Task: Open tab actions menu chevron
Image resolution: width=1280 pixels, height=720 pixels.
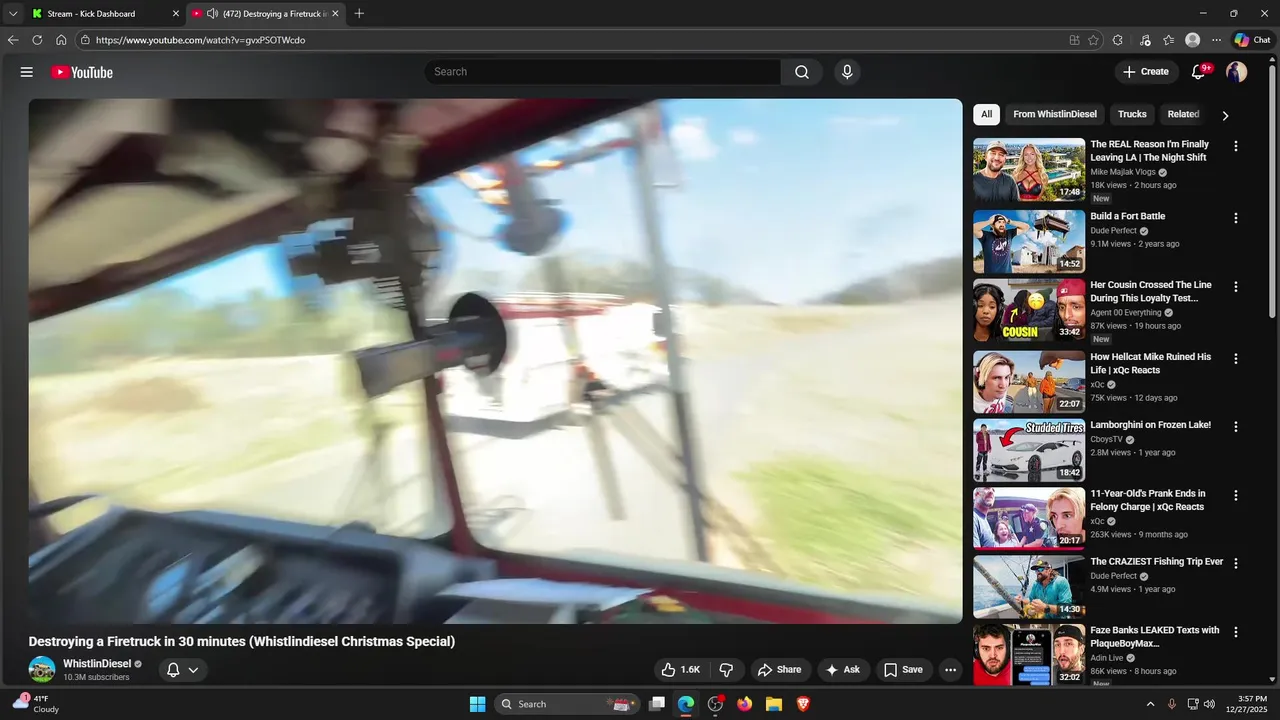Action: 13,13
